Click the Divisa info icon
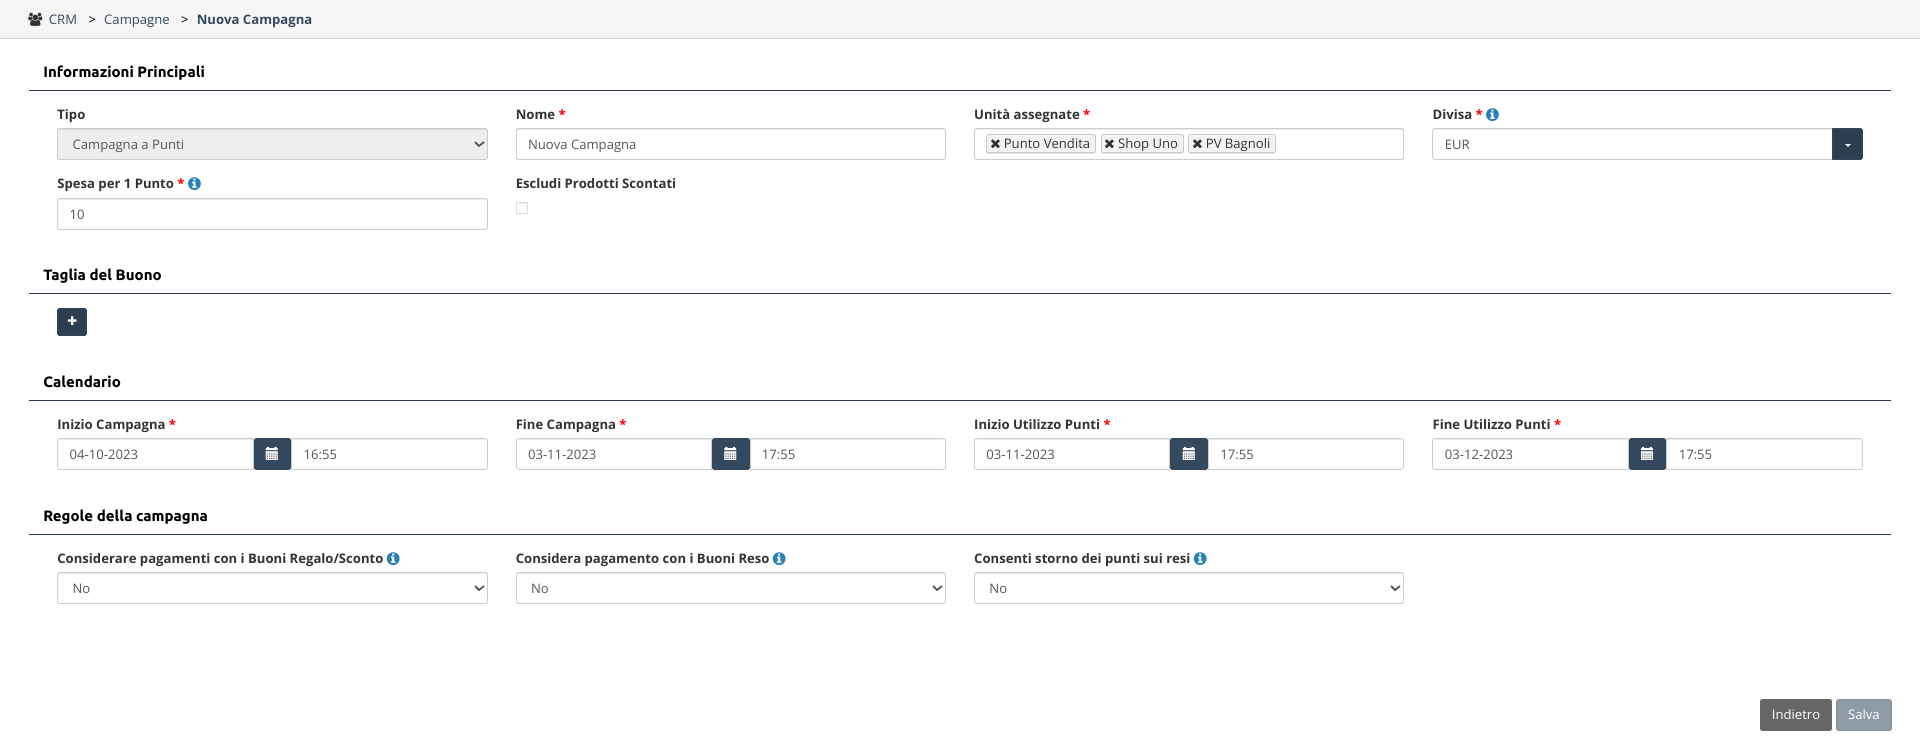Image resolution: width=1920 pixels, height=754 pixels. click(x=1492, y=115)
